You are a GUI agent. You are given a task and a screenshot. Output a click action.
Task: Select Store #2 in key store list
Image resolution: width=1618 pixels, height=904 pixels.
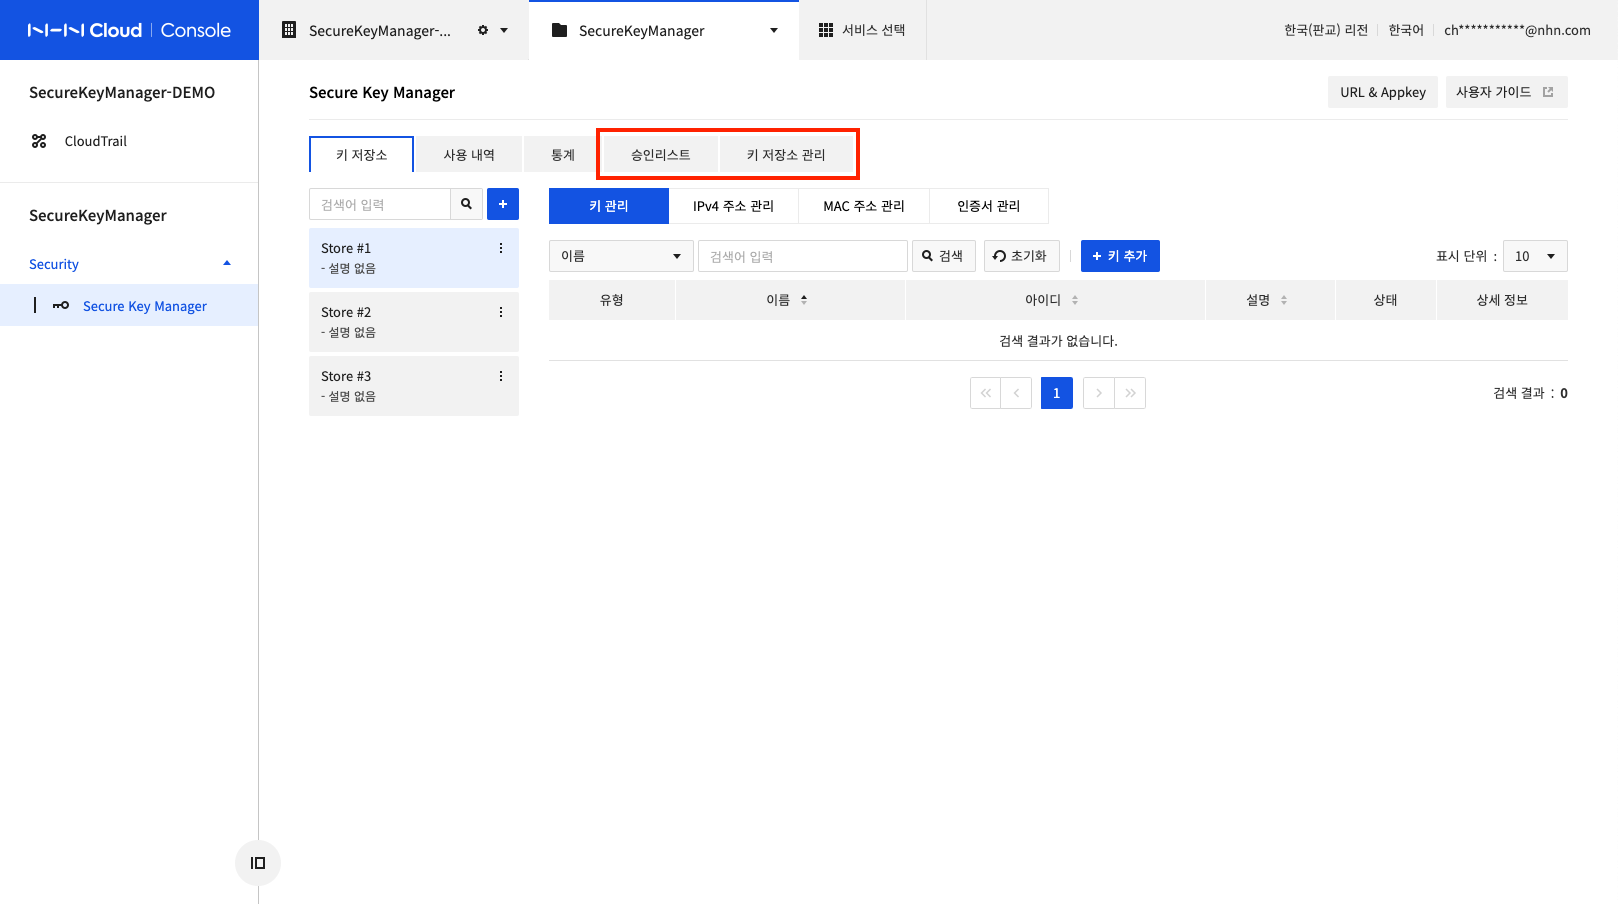(x=414, y=322)
